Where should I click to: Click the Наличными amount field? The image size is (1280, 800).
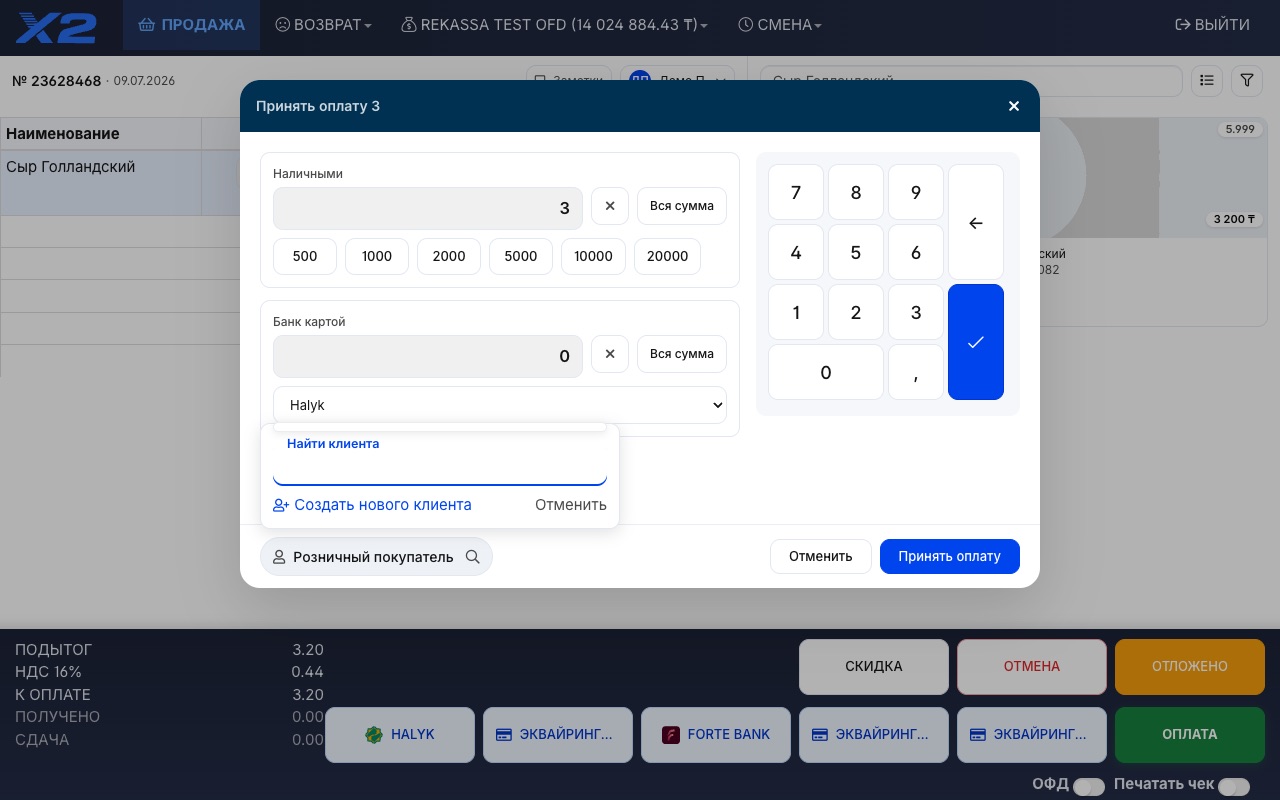click(428, 208)
